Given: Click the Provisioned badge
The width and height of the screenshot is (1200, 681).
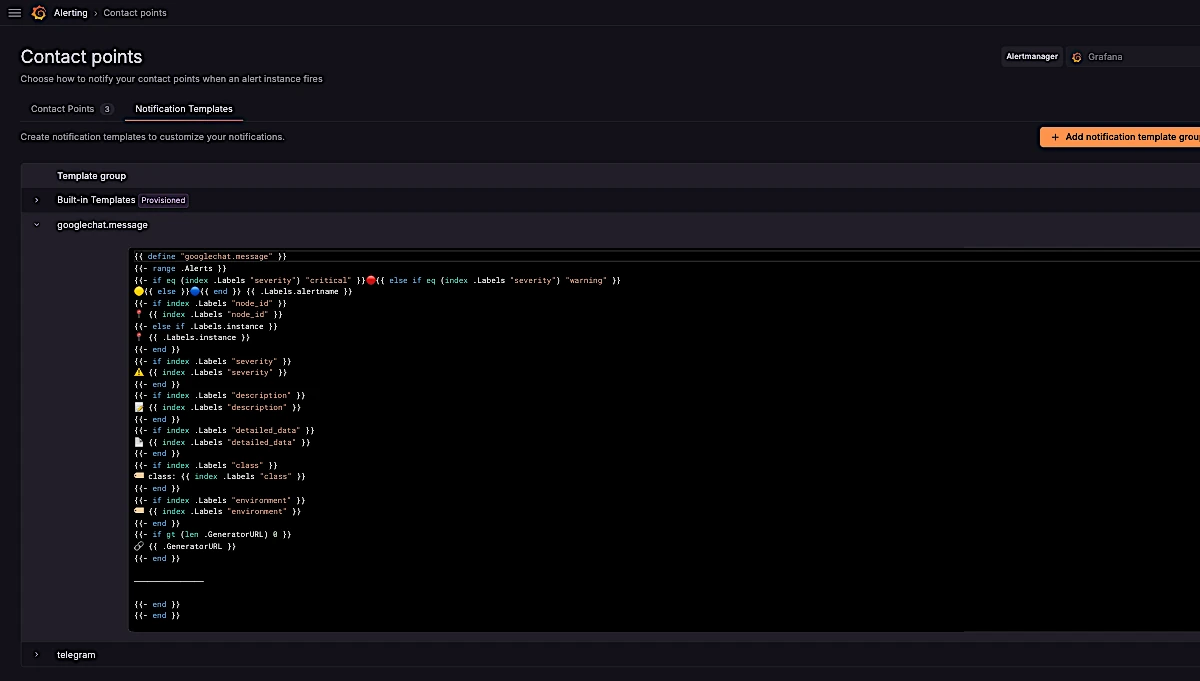Looking at the screenshot, I should point(163,200).
